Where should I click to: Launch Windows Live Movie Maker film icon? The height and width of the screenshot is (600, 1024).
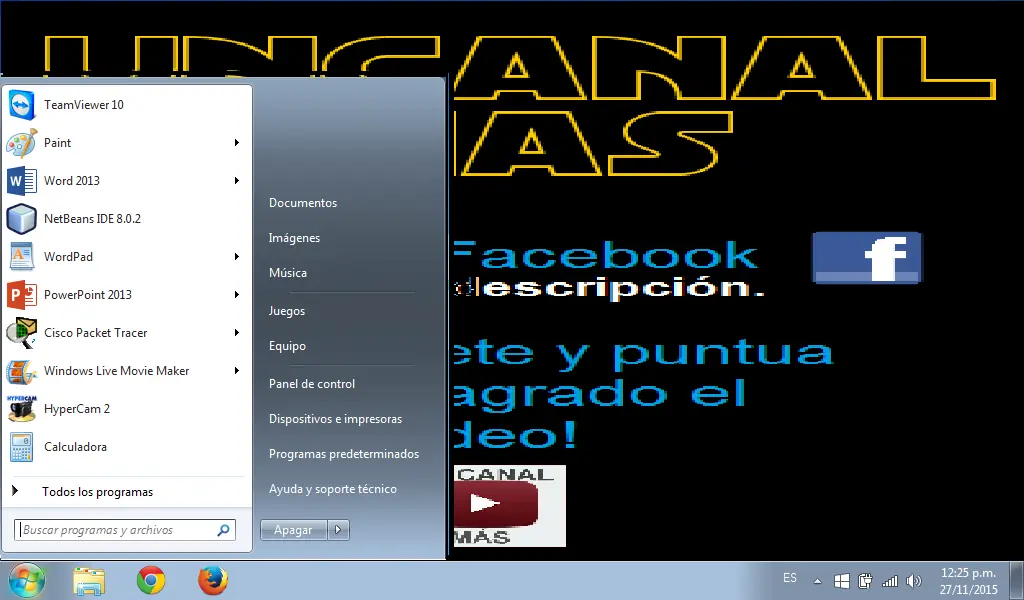coord(22,371)
